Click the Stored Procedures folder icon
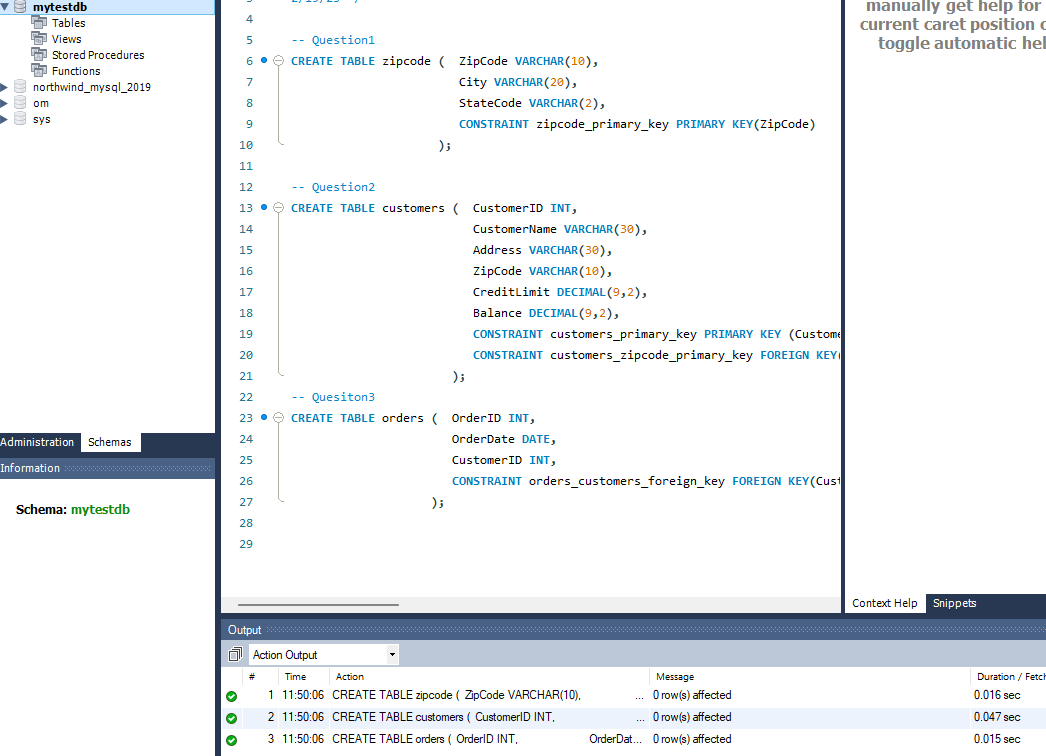Viewport: 1046px width, 756px height. (39, 55)
